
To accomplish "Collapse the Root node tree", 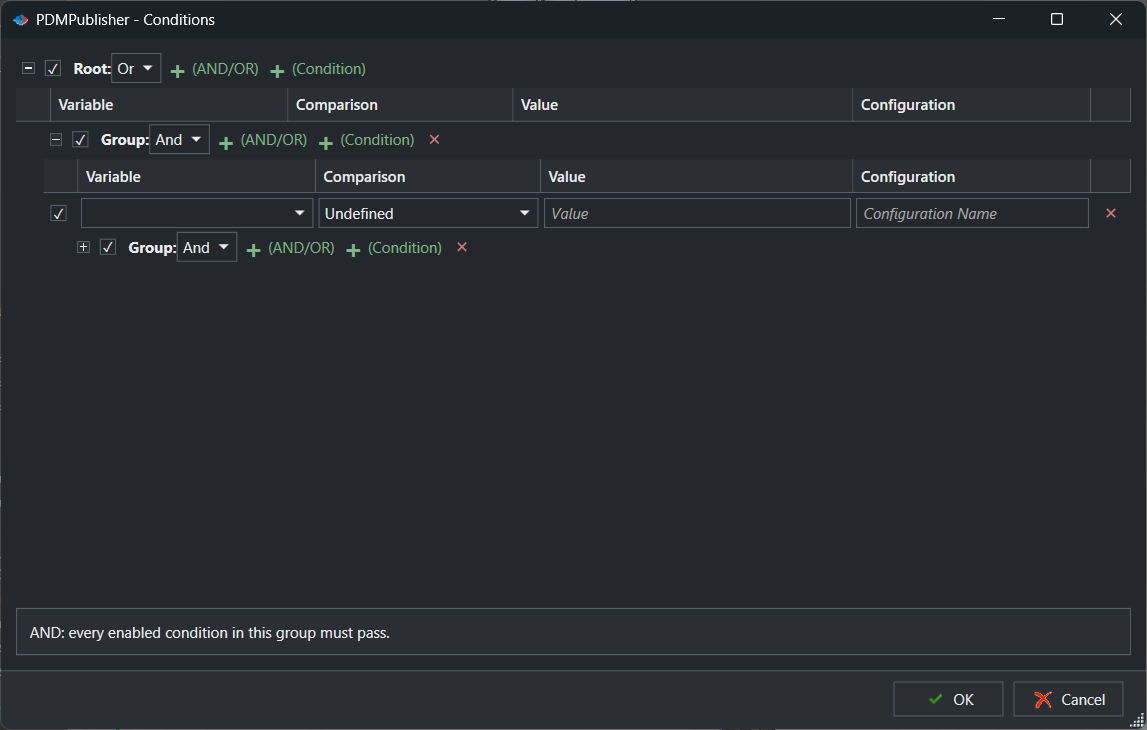I will (x=29, y=68).
